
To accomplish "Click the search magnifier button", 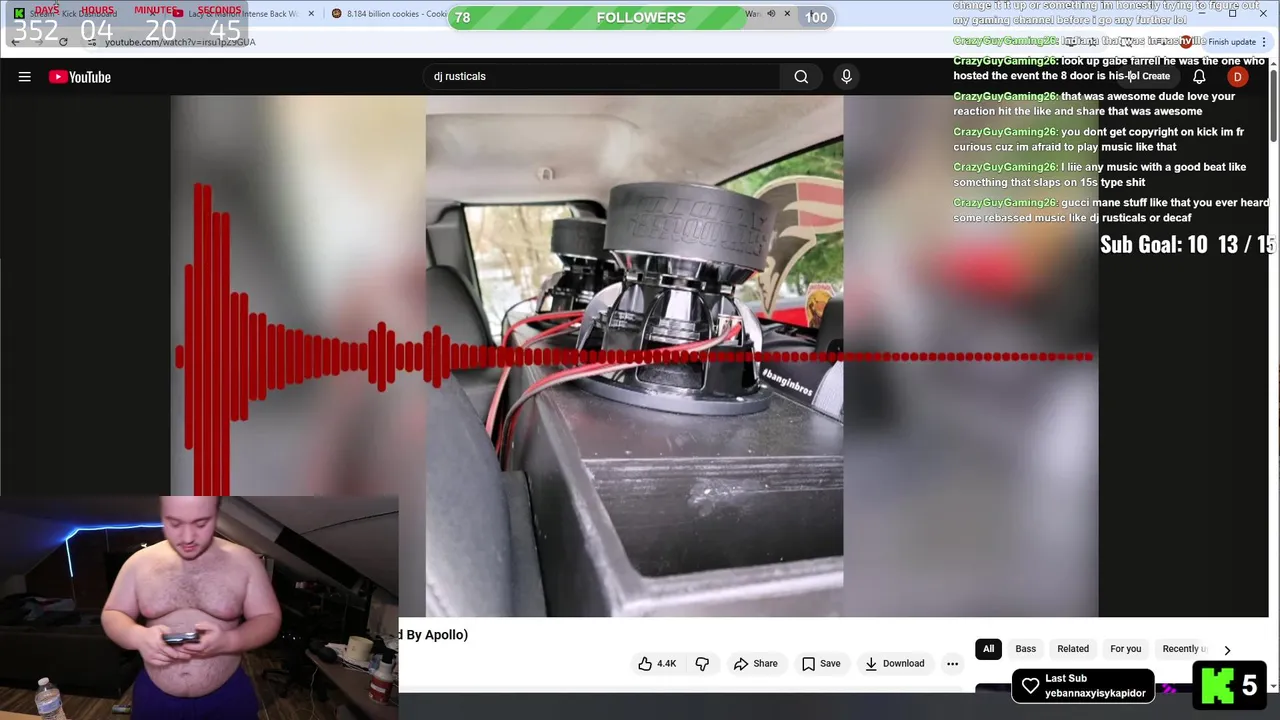I will [801, 76].
